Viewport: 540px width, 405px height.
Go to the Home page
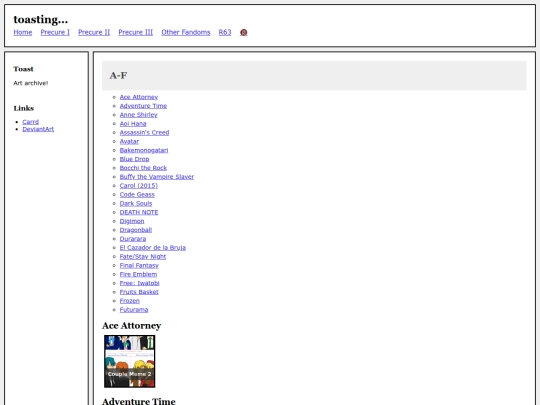click(23, 32)
